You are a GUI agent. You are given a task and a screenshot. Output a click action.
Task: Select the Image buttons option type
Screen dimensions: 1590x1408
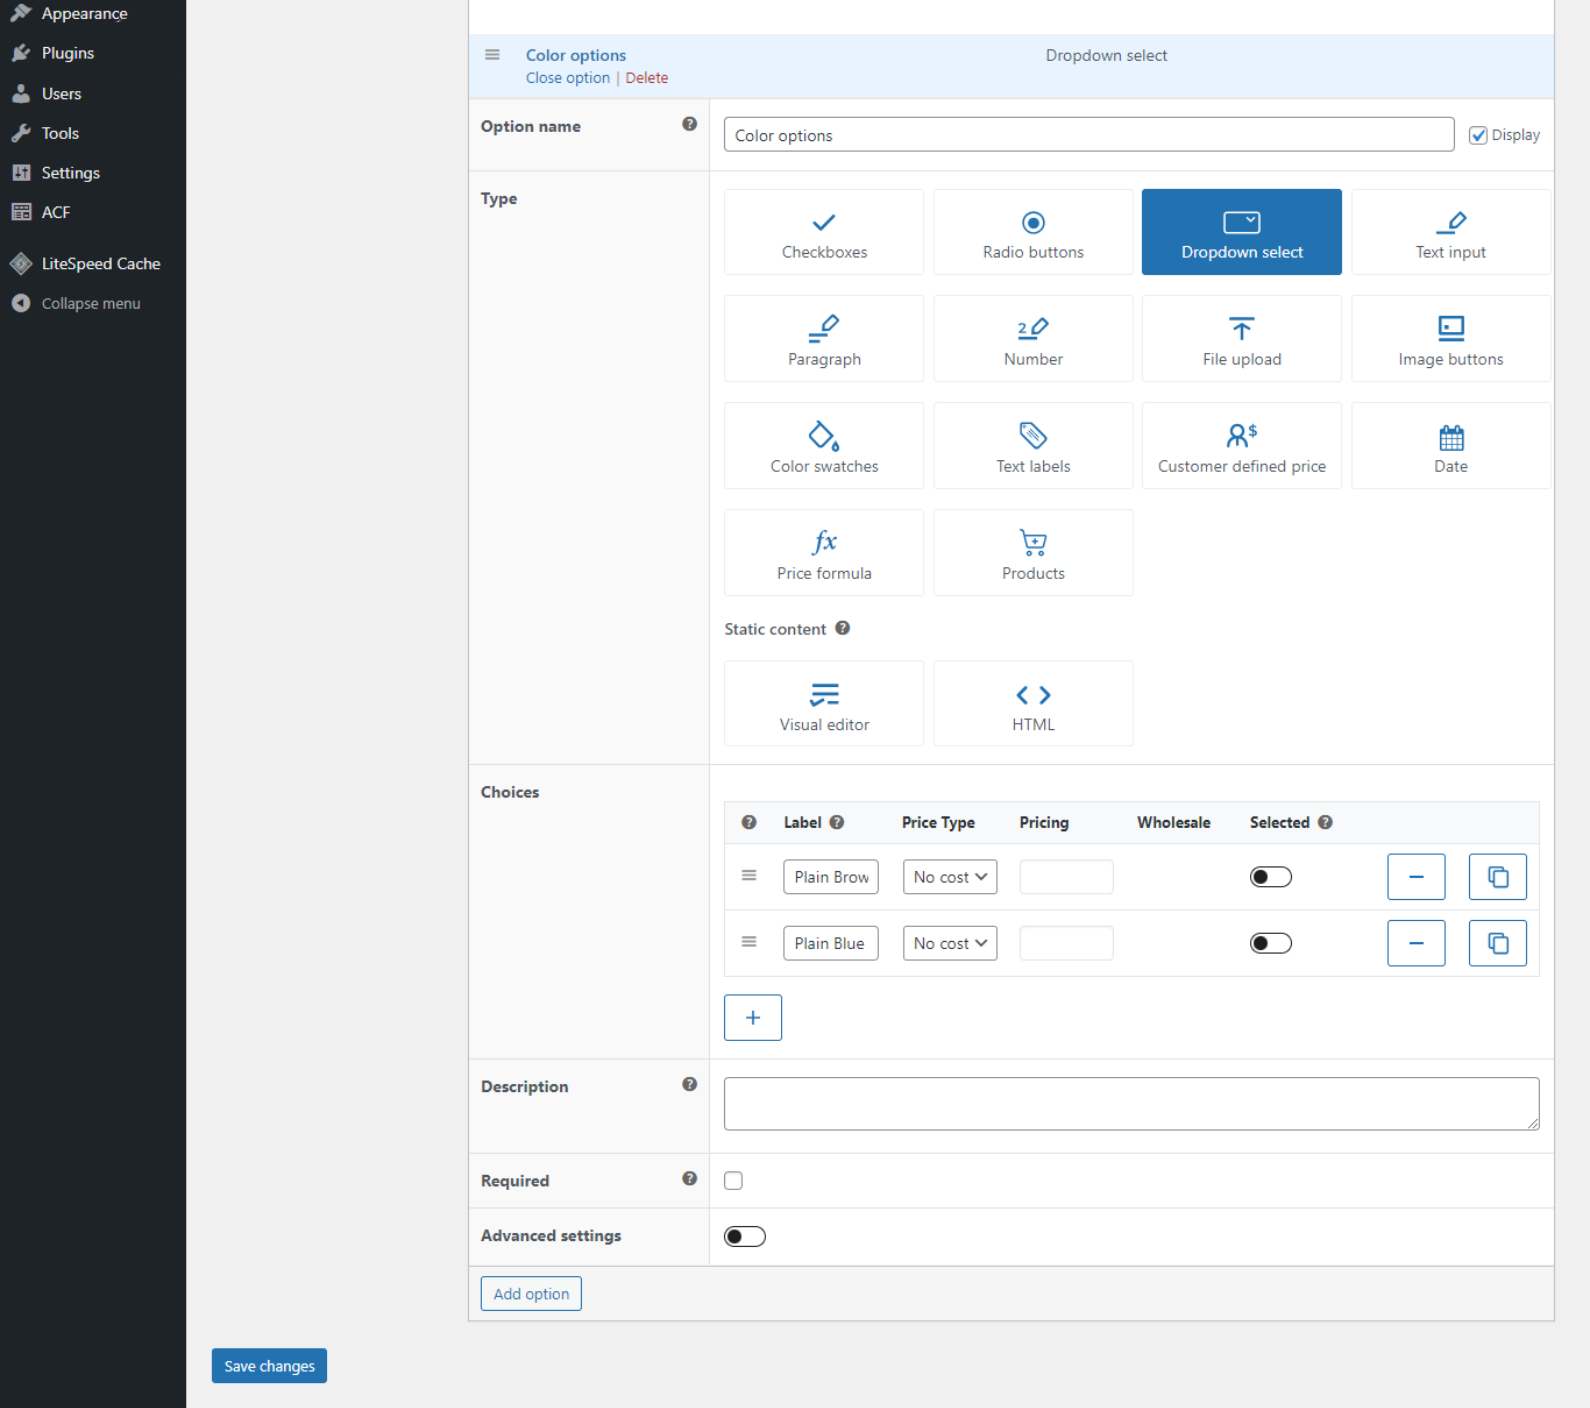point(1451,339)
